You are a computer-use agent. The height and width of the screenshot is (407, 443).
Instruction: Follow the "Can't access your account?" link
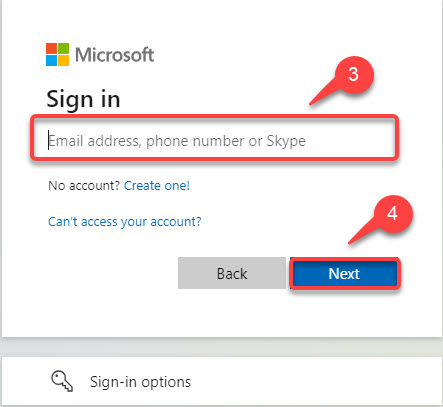point(125,222)
